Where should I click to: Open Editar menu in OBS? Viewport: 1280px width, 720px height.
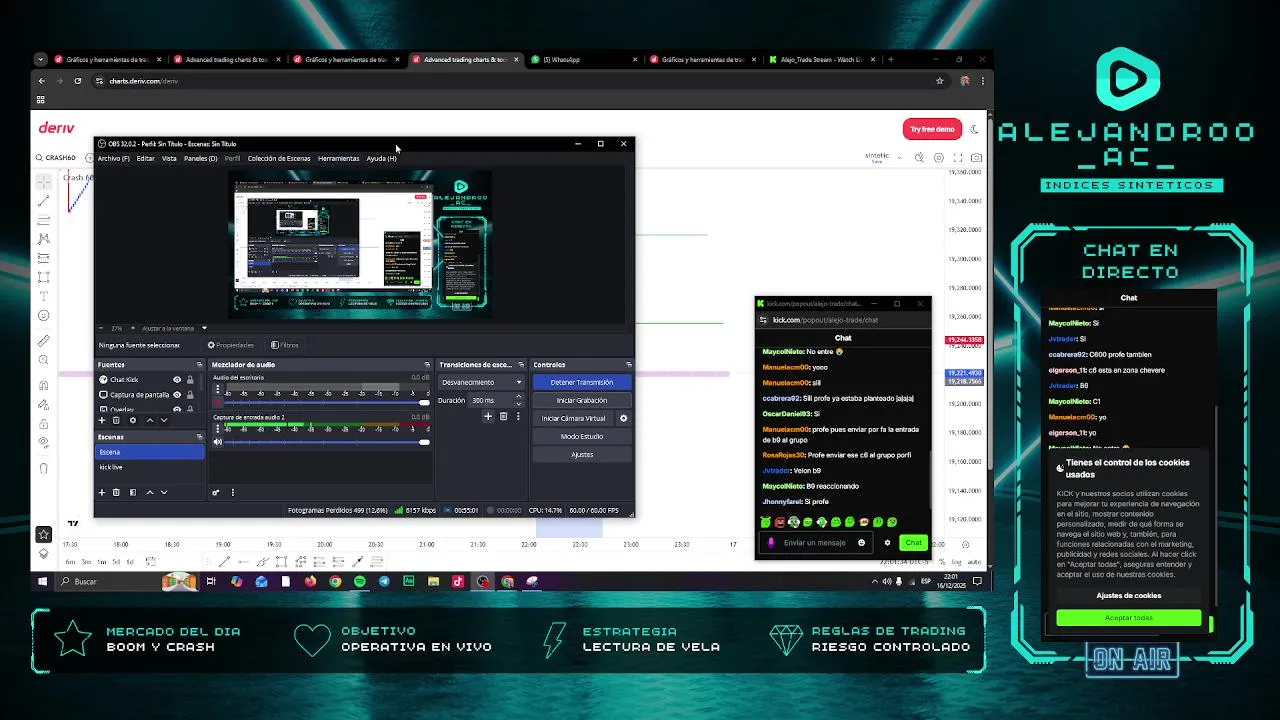145,158
